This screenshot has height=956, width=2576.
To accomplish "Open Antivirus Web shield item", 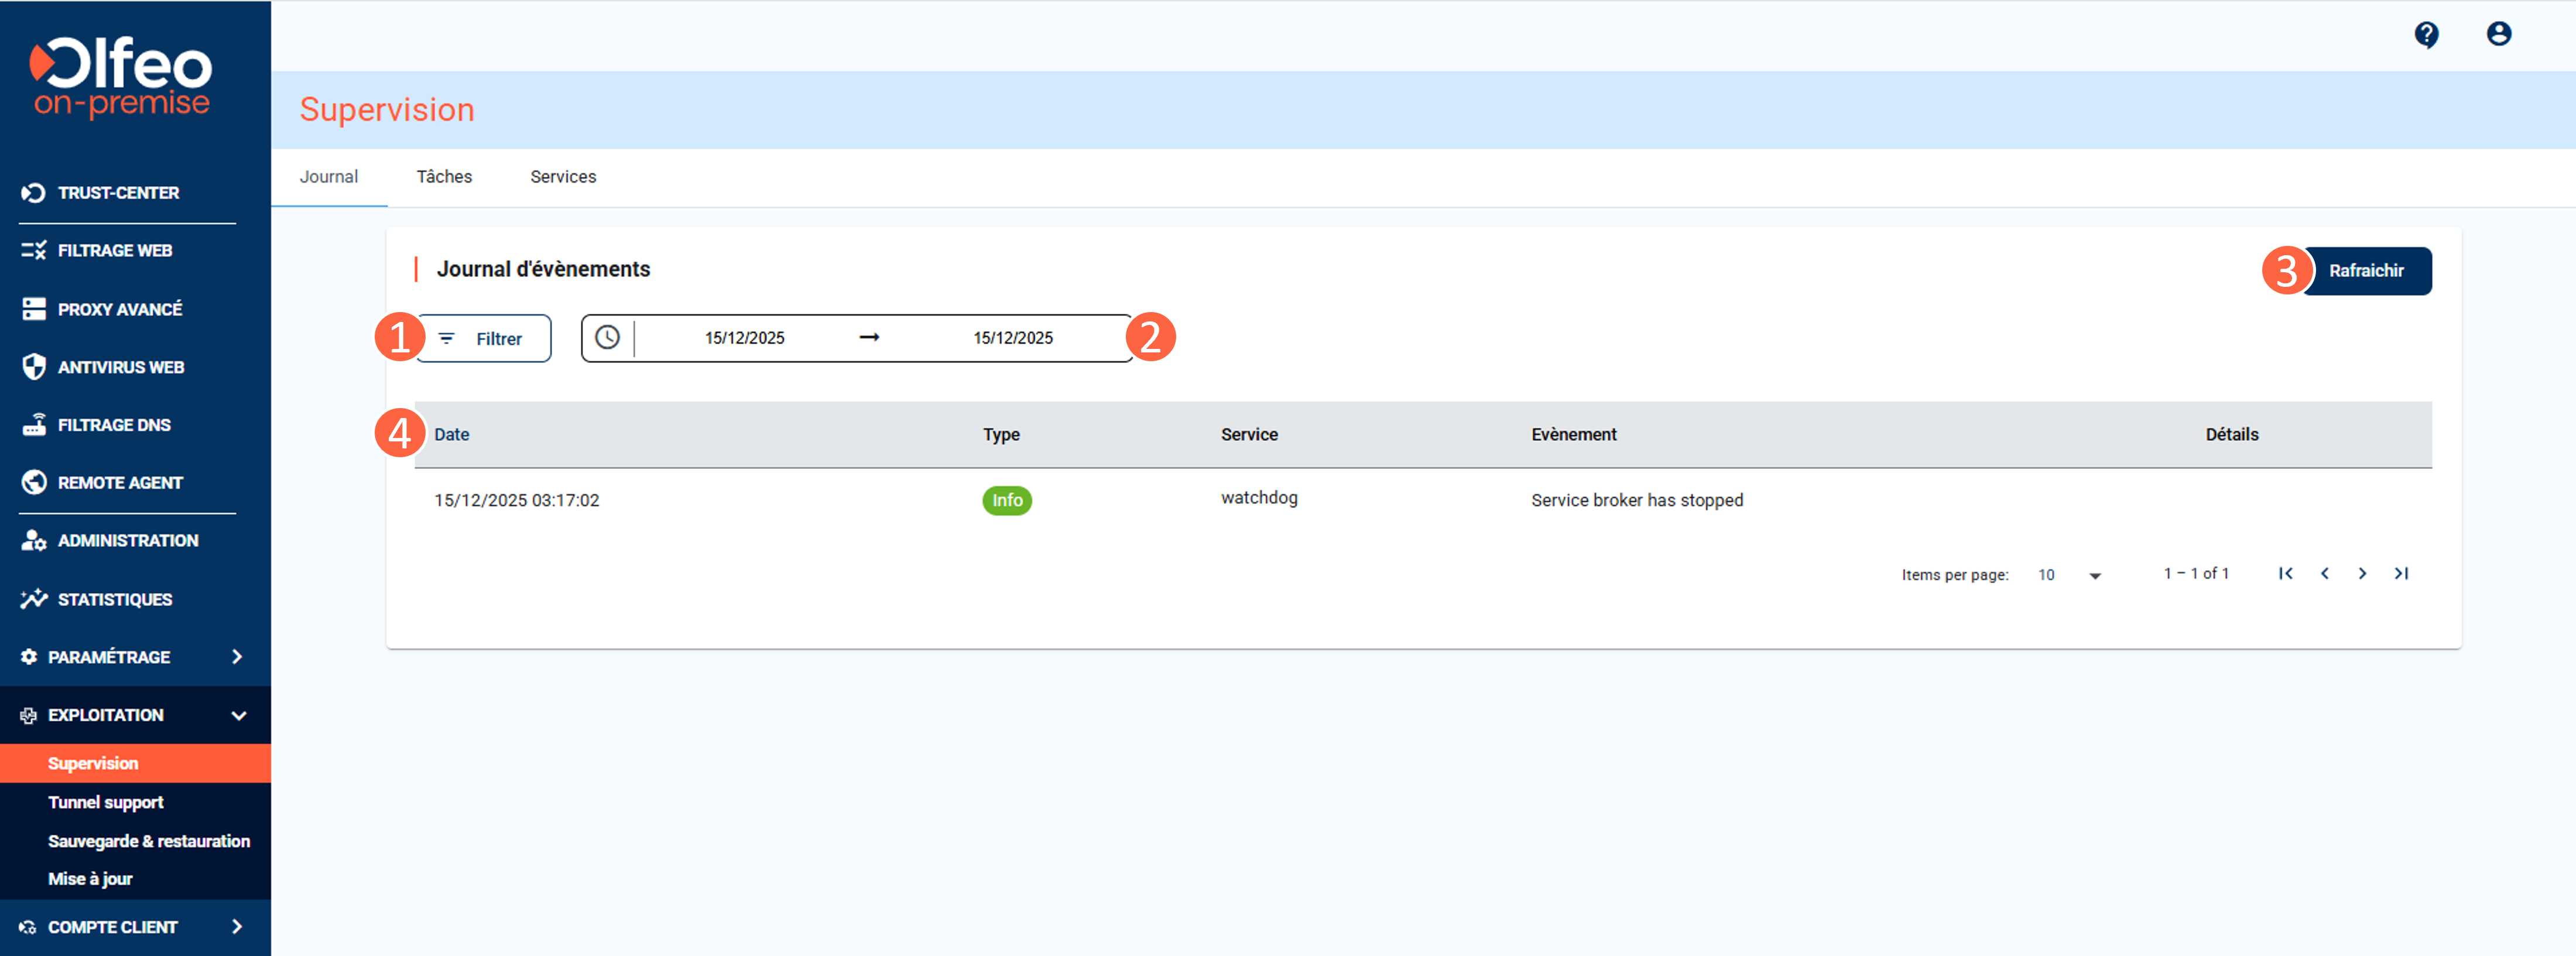I will (120, 367).
